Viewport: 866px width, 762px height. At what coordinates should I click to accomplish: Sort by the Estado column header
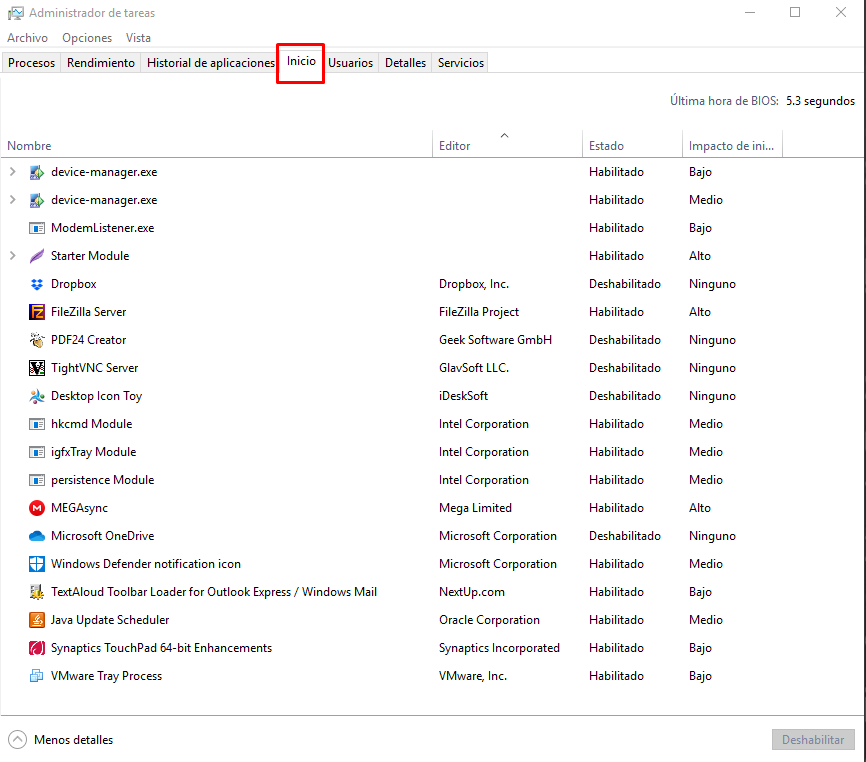pyautogui.click(x=632, y=146)
